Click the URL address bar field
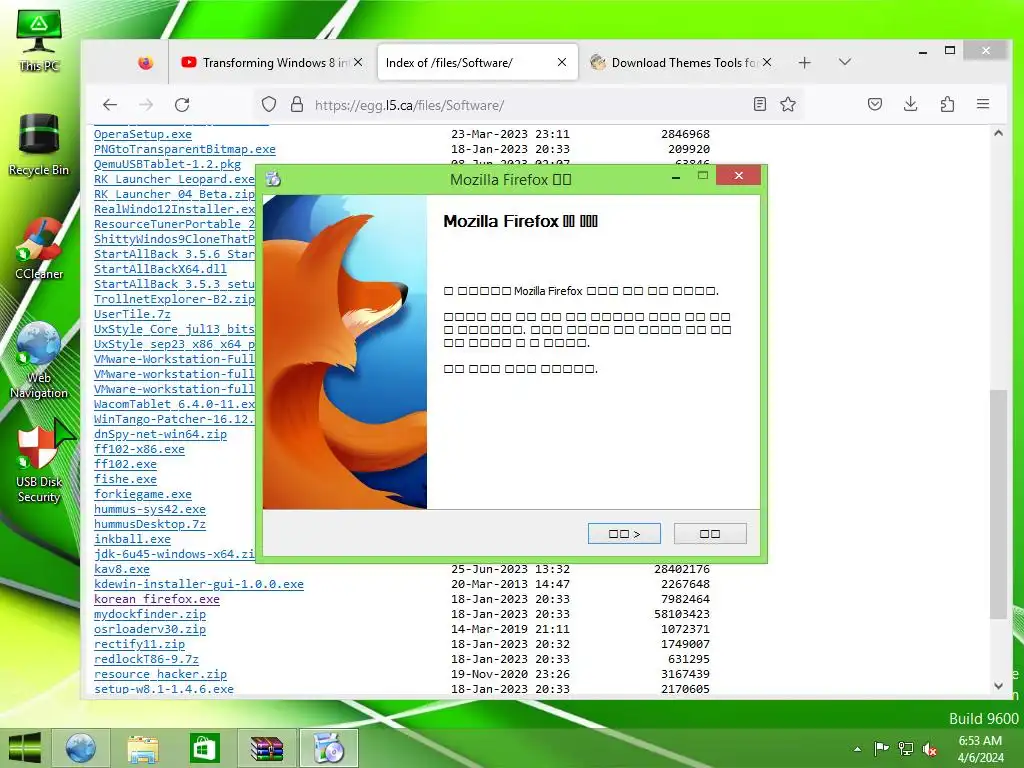This screenshot has height=768, width=1024. click(x=529, y=105)
